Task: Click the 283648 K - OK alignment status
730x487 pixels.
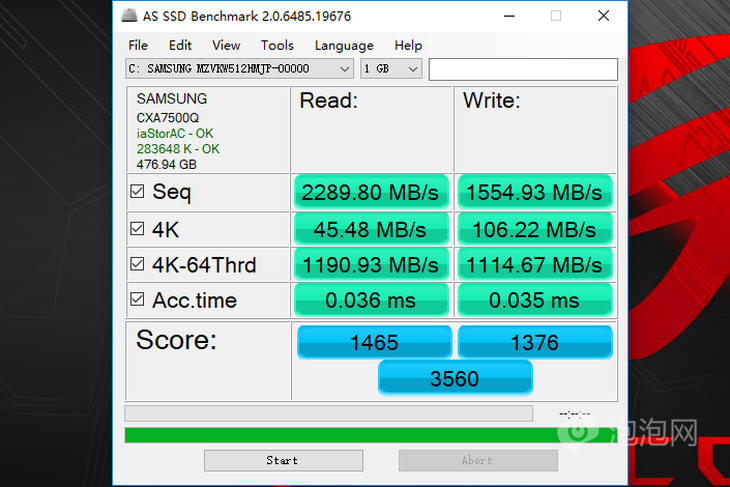Action: point(178,149)
